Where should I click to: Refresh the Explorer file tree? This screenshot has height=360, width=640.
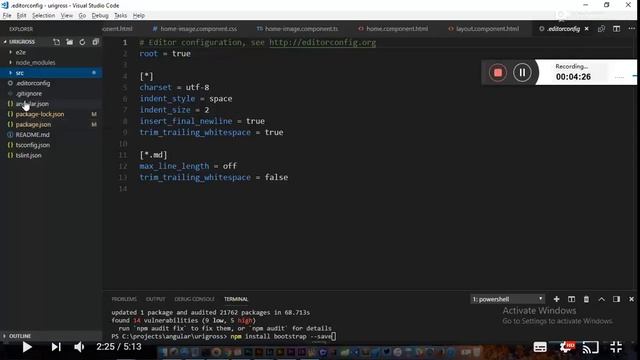tap(82, 42)
